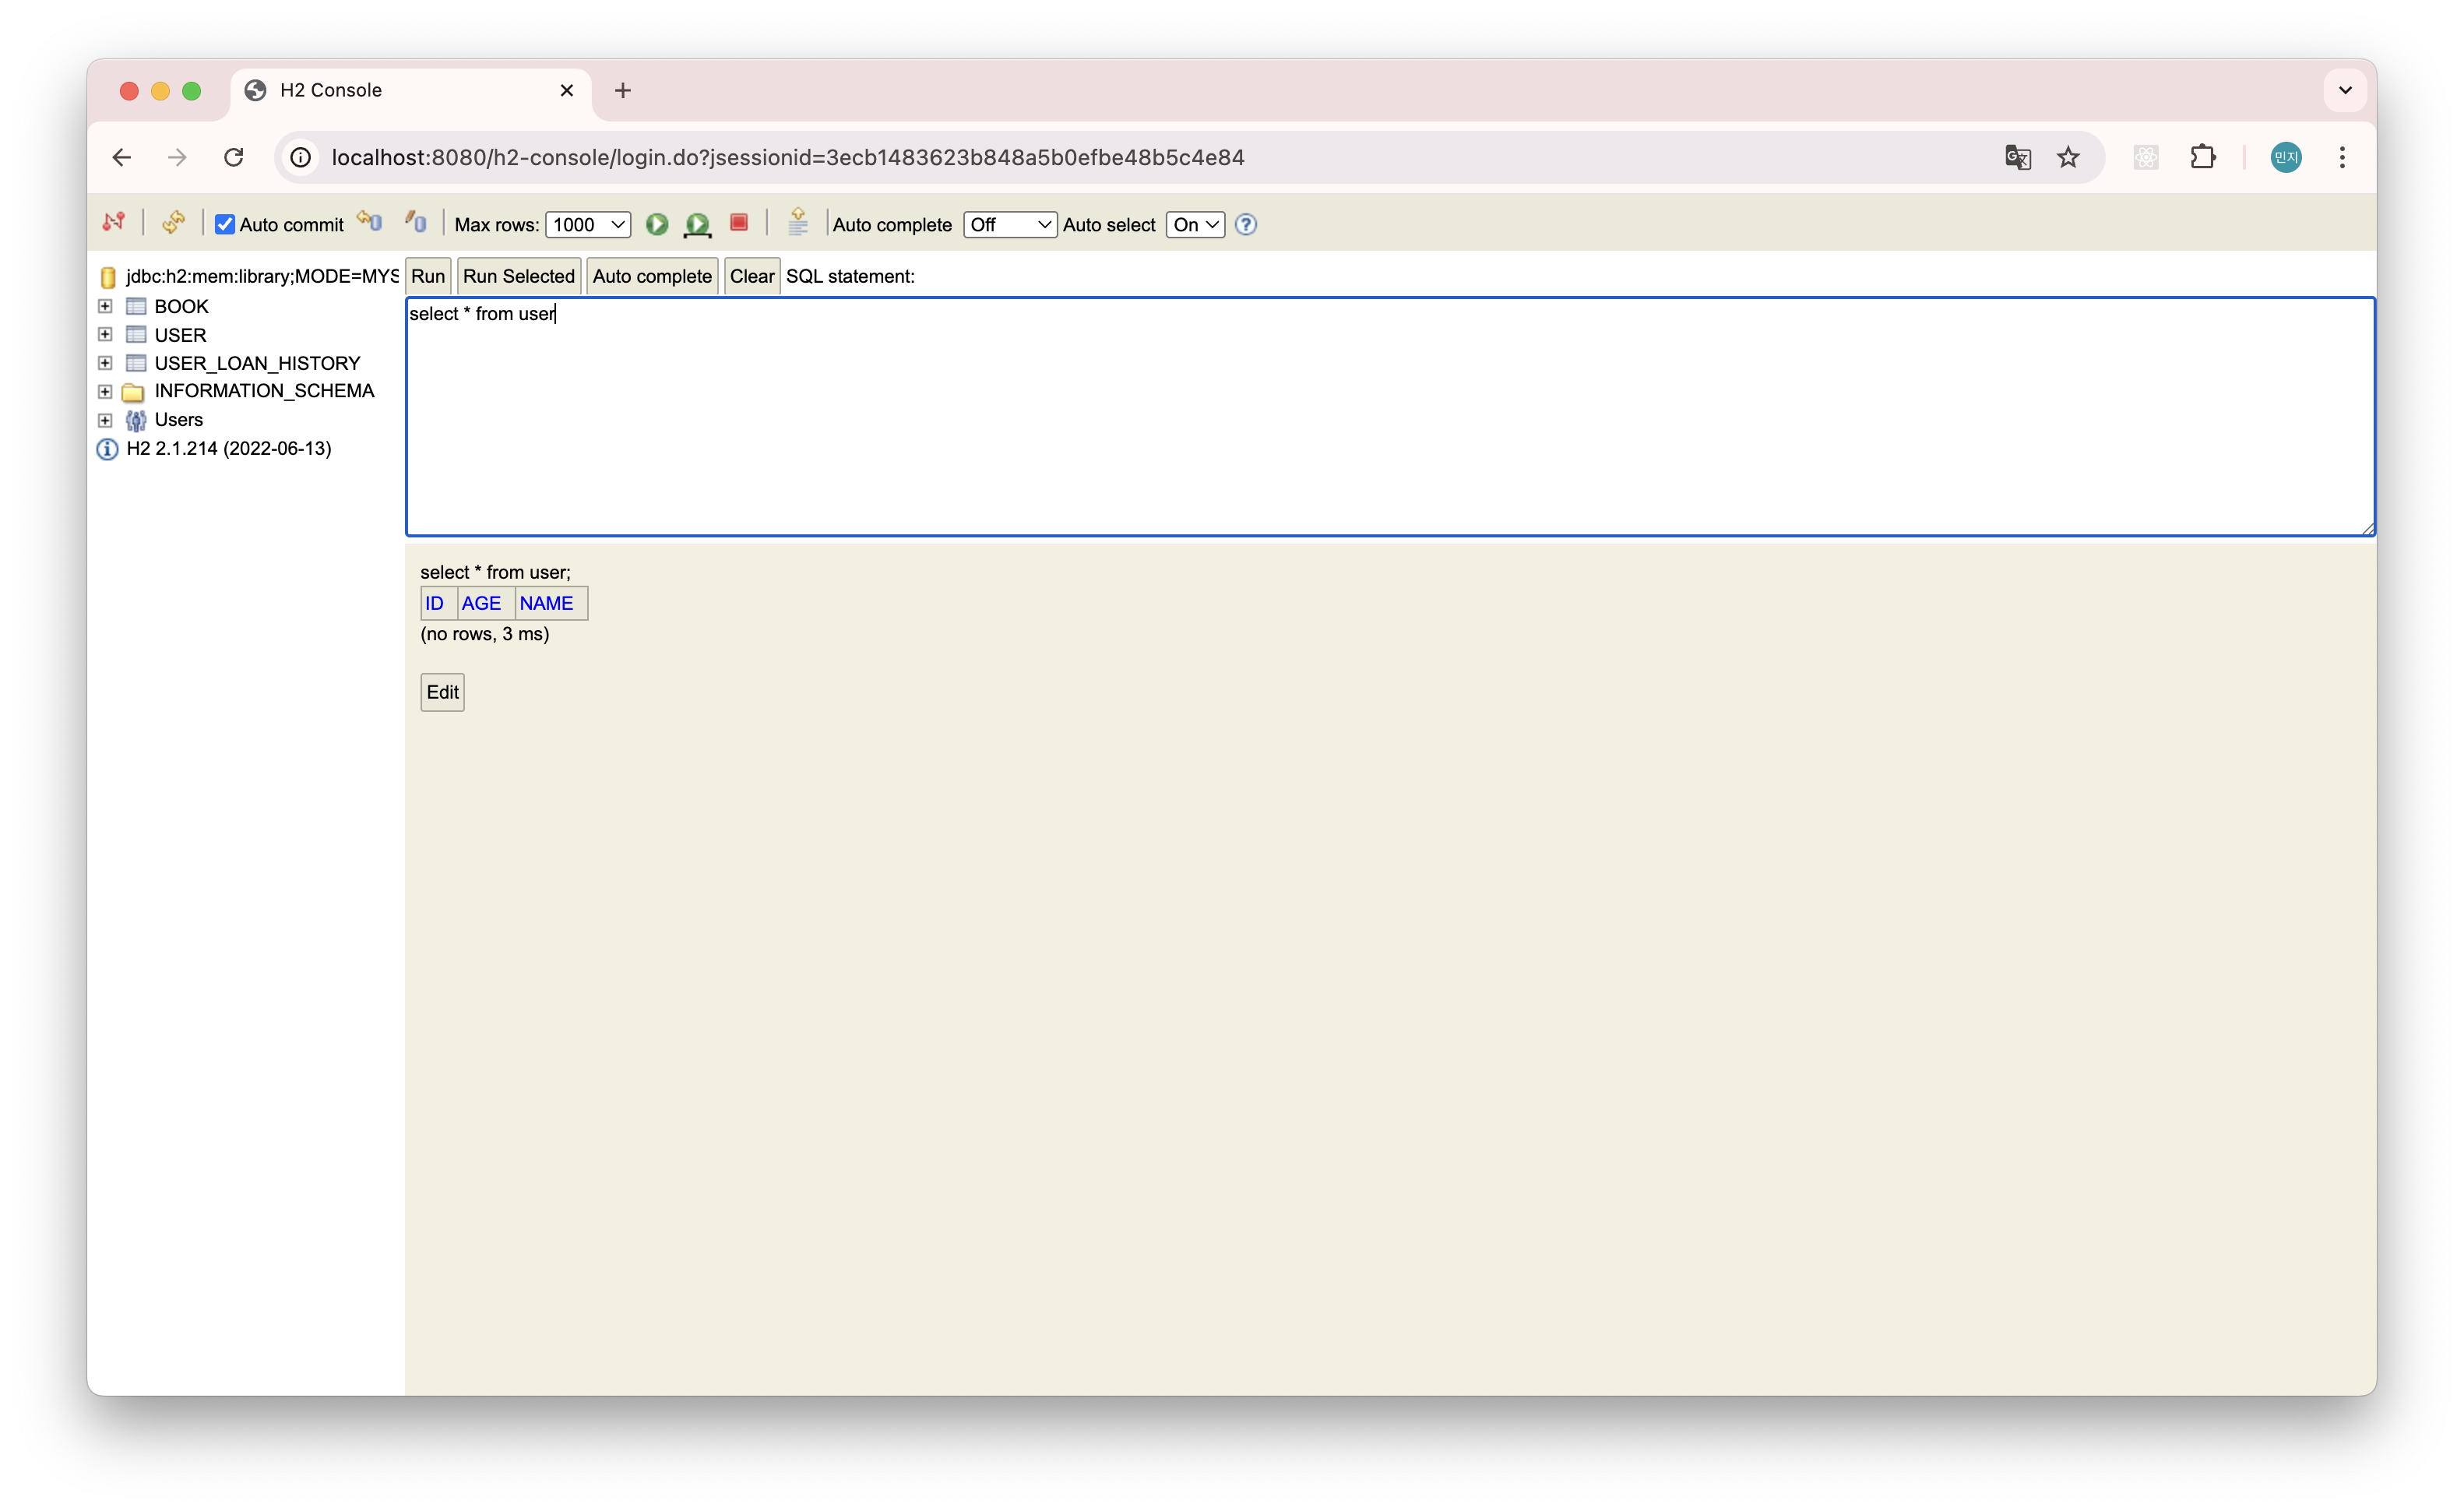Open a new browser tab

(x=623, y=90)
